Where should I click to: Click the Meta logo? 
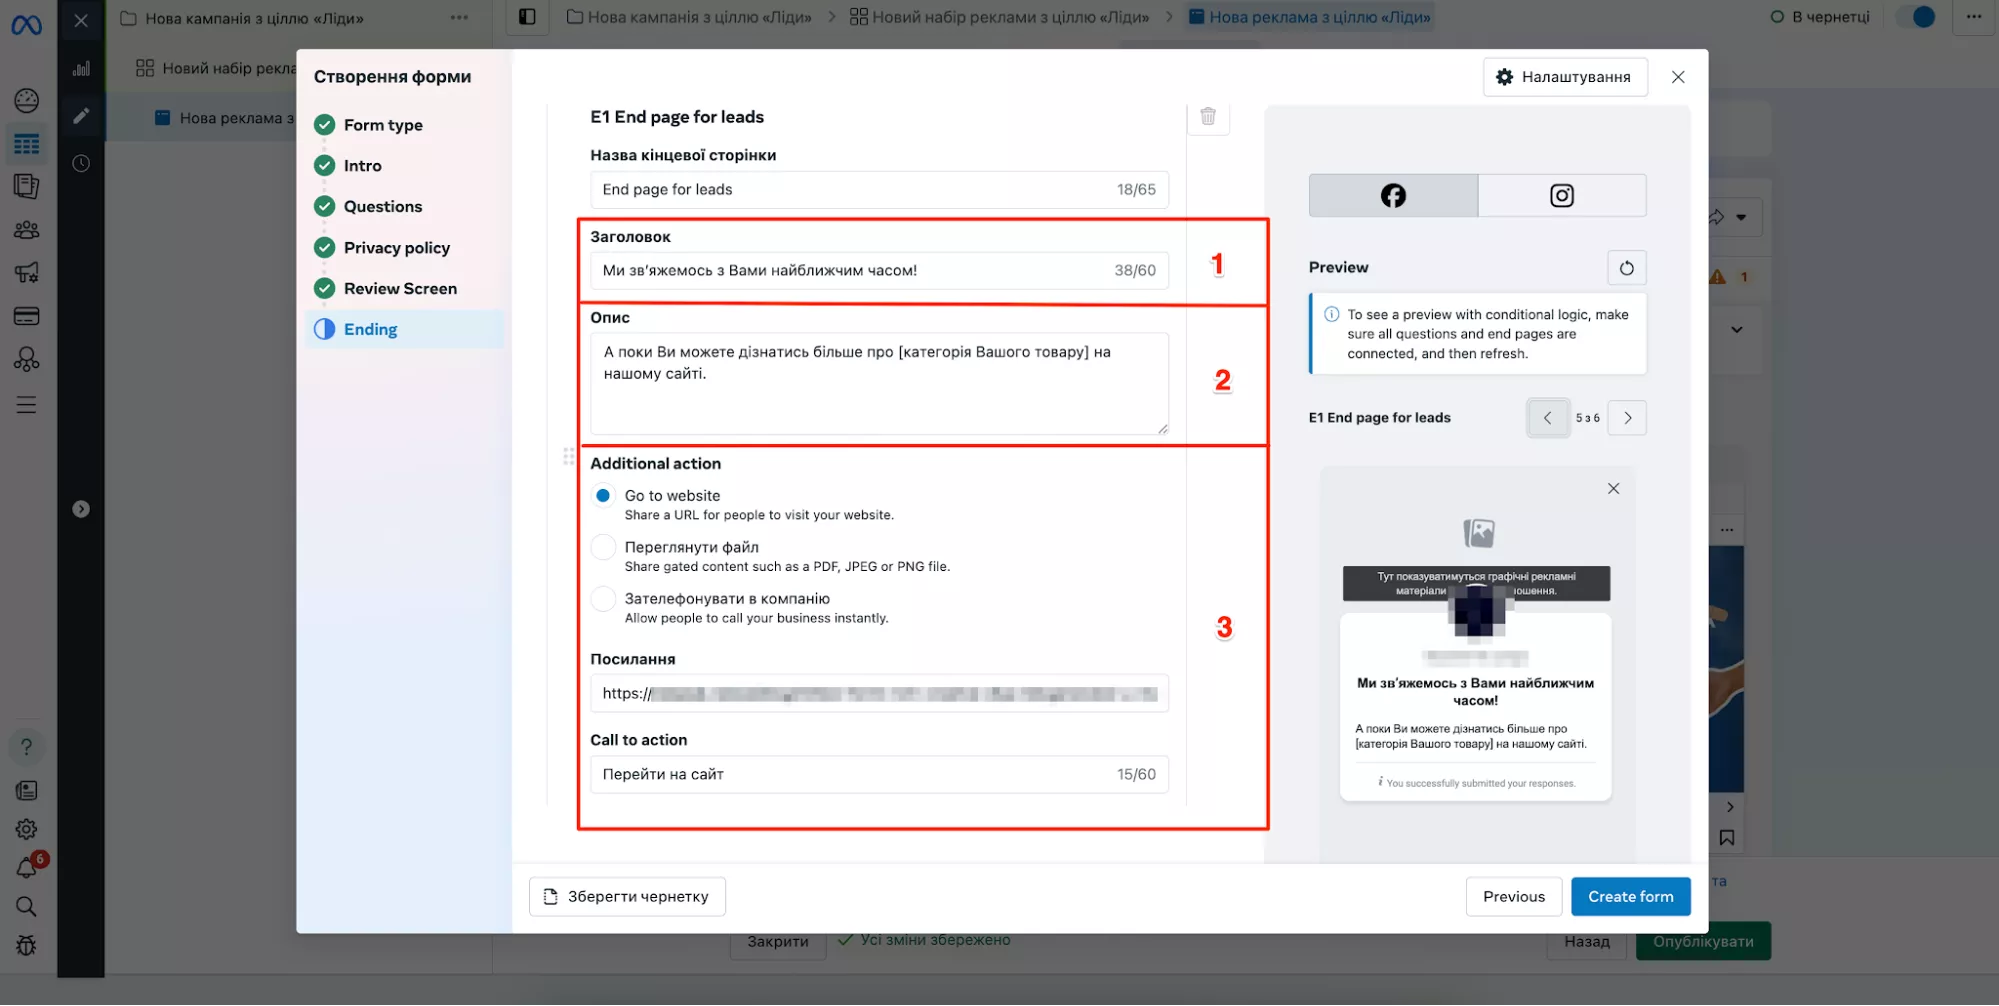(x=27, y=24)
